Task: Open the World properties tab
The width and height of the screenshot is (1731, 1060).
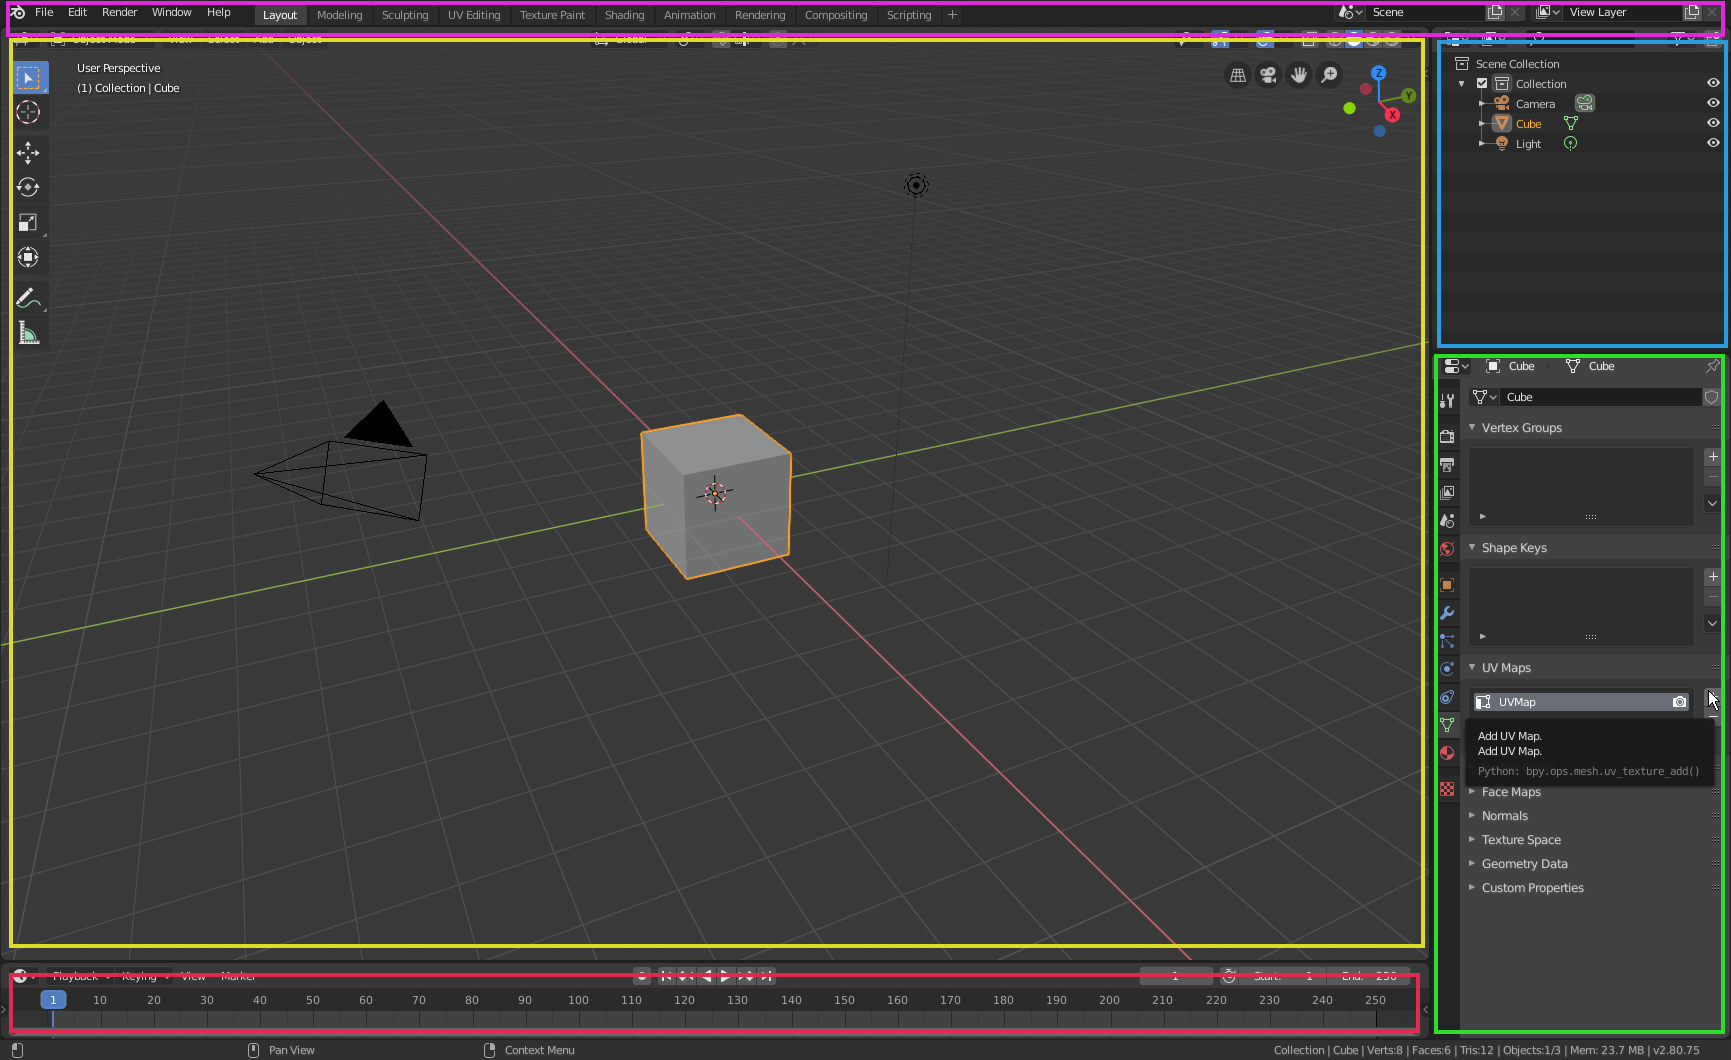Action: click(1447, 548)
